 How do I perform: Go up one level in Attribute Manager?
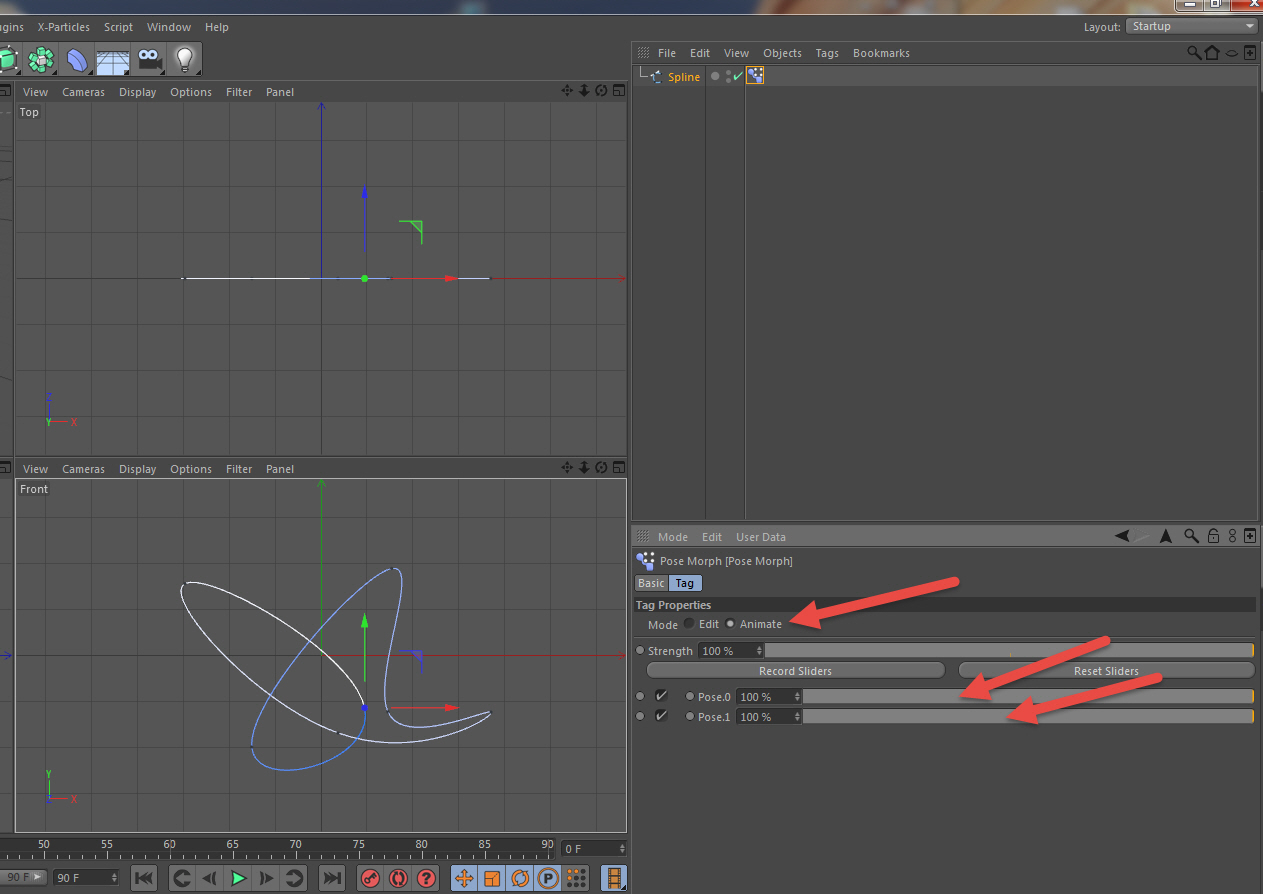pos(1166,536)
